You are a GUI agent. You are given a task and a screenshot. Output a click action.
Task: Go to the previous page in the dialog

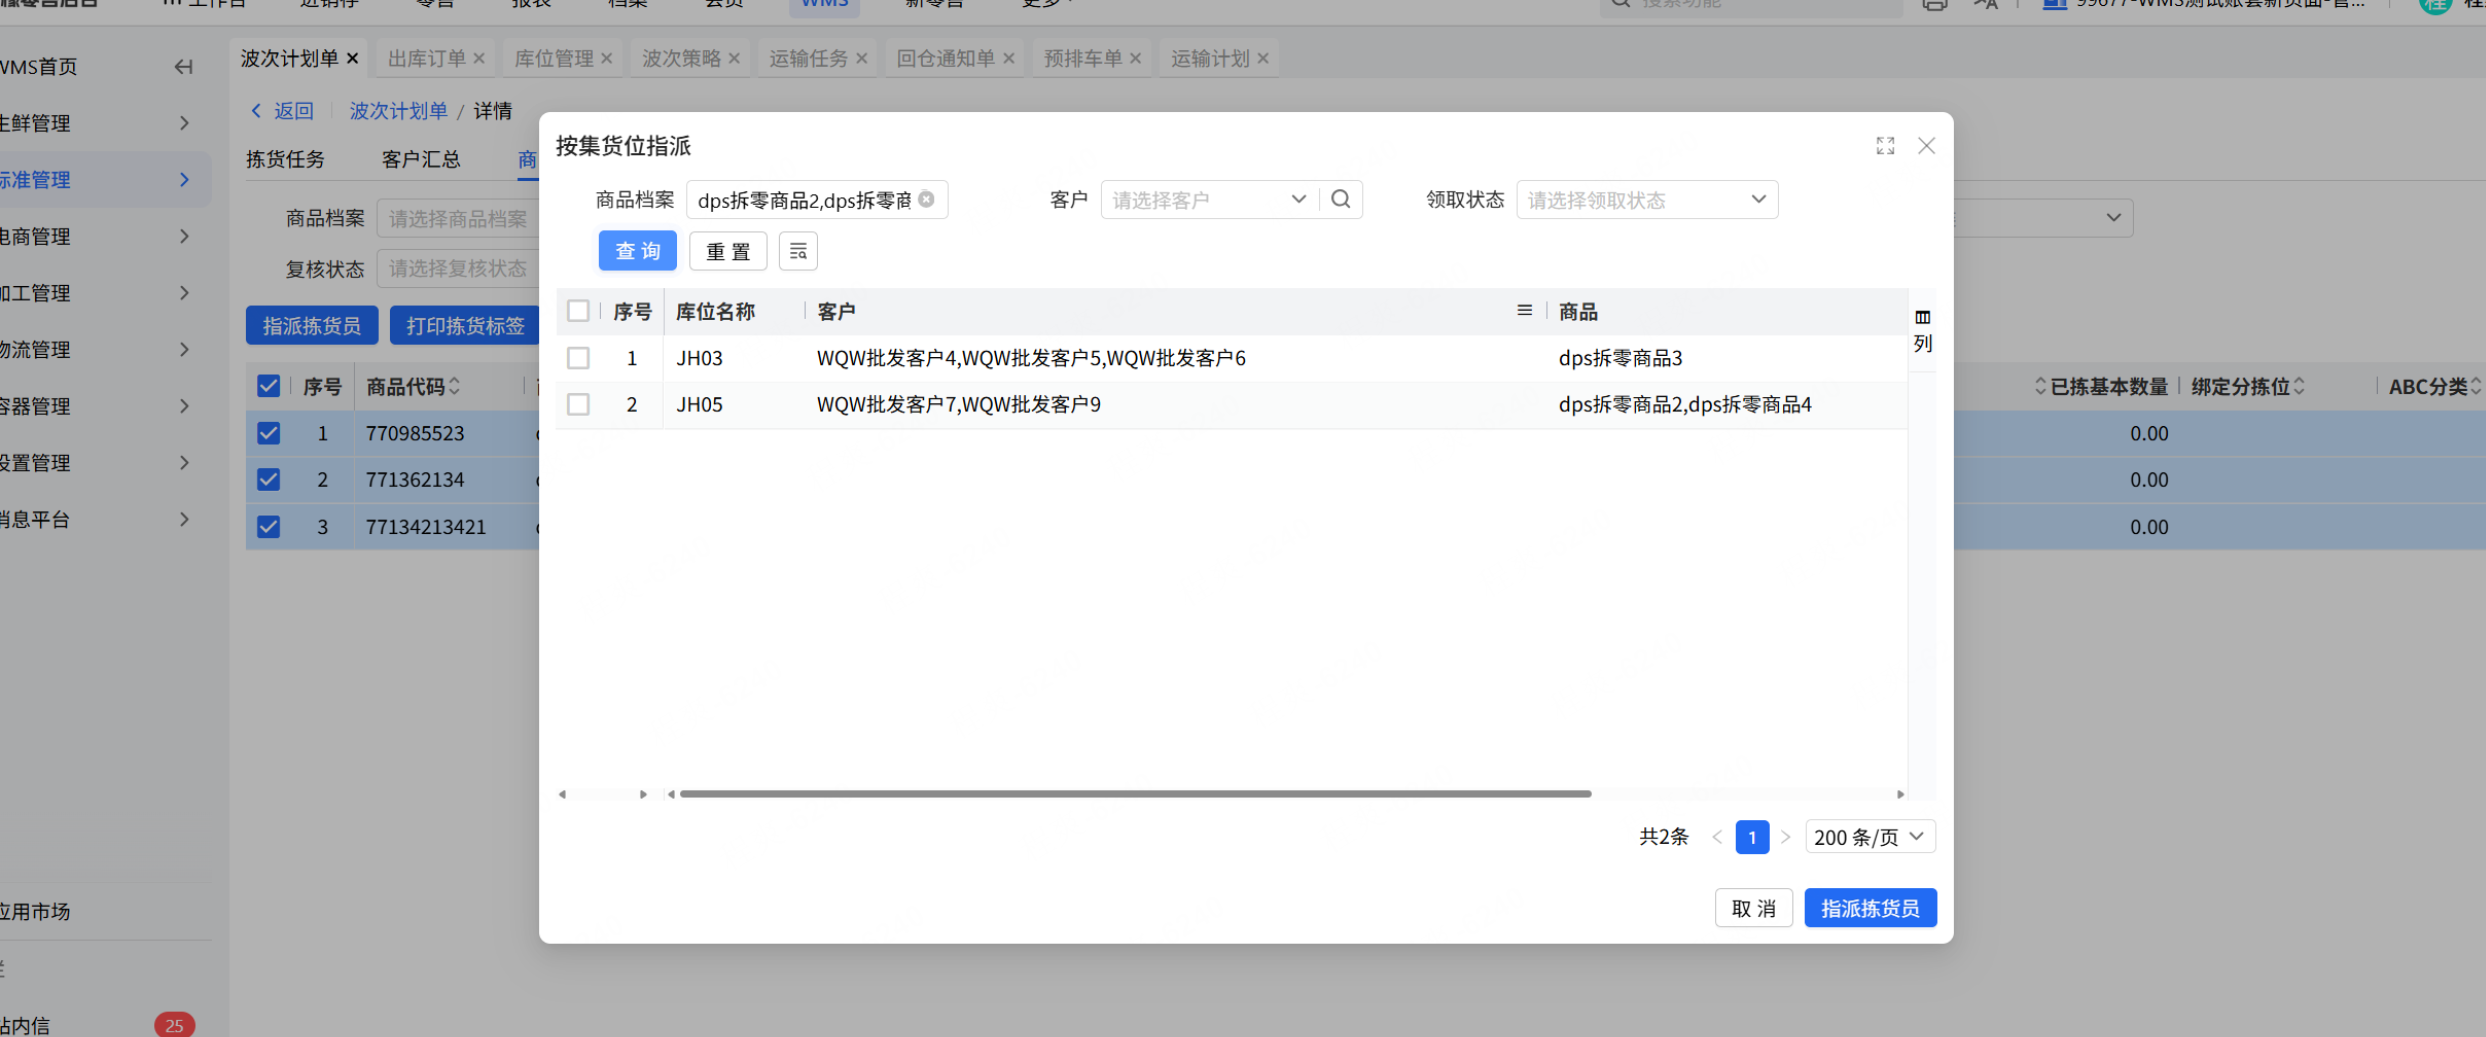(1717, 837)
